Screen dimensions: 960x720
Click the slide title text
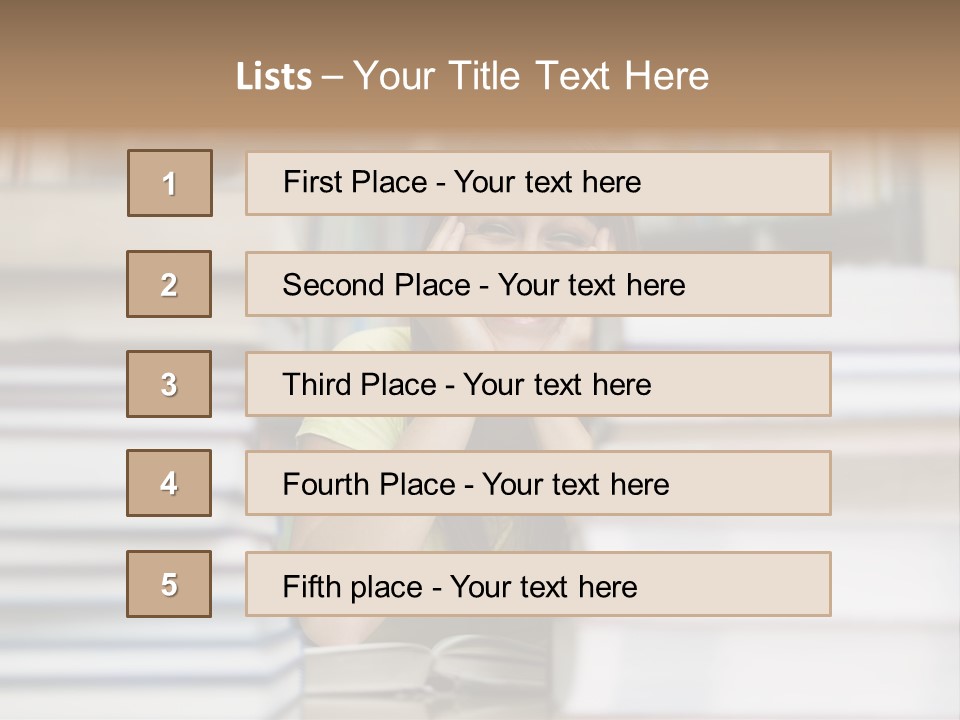[473, 76]
